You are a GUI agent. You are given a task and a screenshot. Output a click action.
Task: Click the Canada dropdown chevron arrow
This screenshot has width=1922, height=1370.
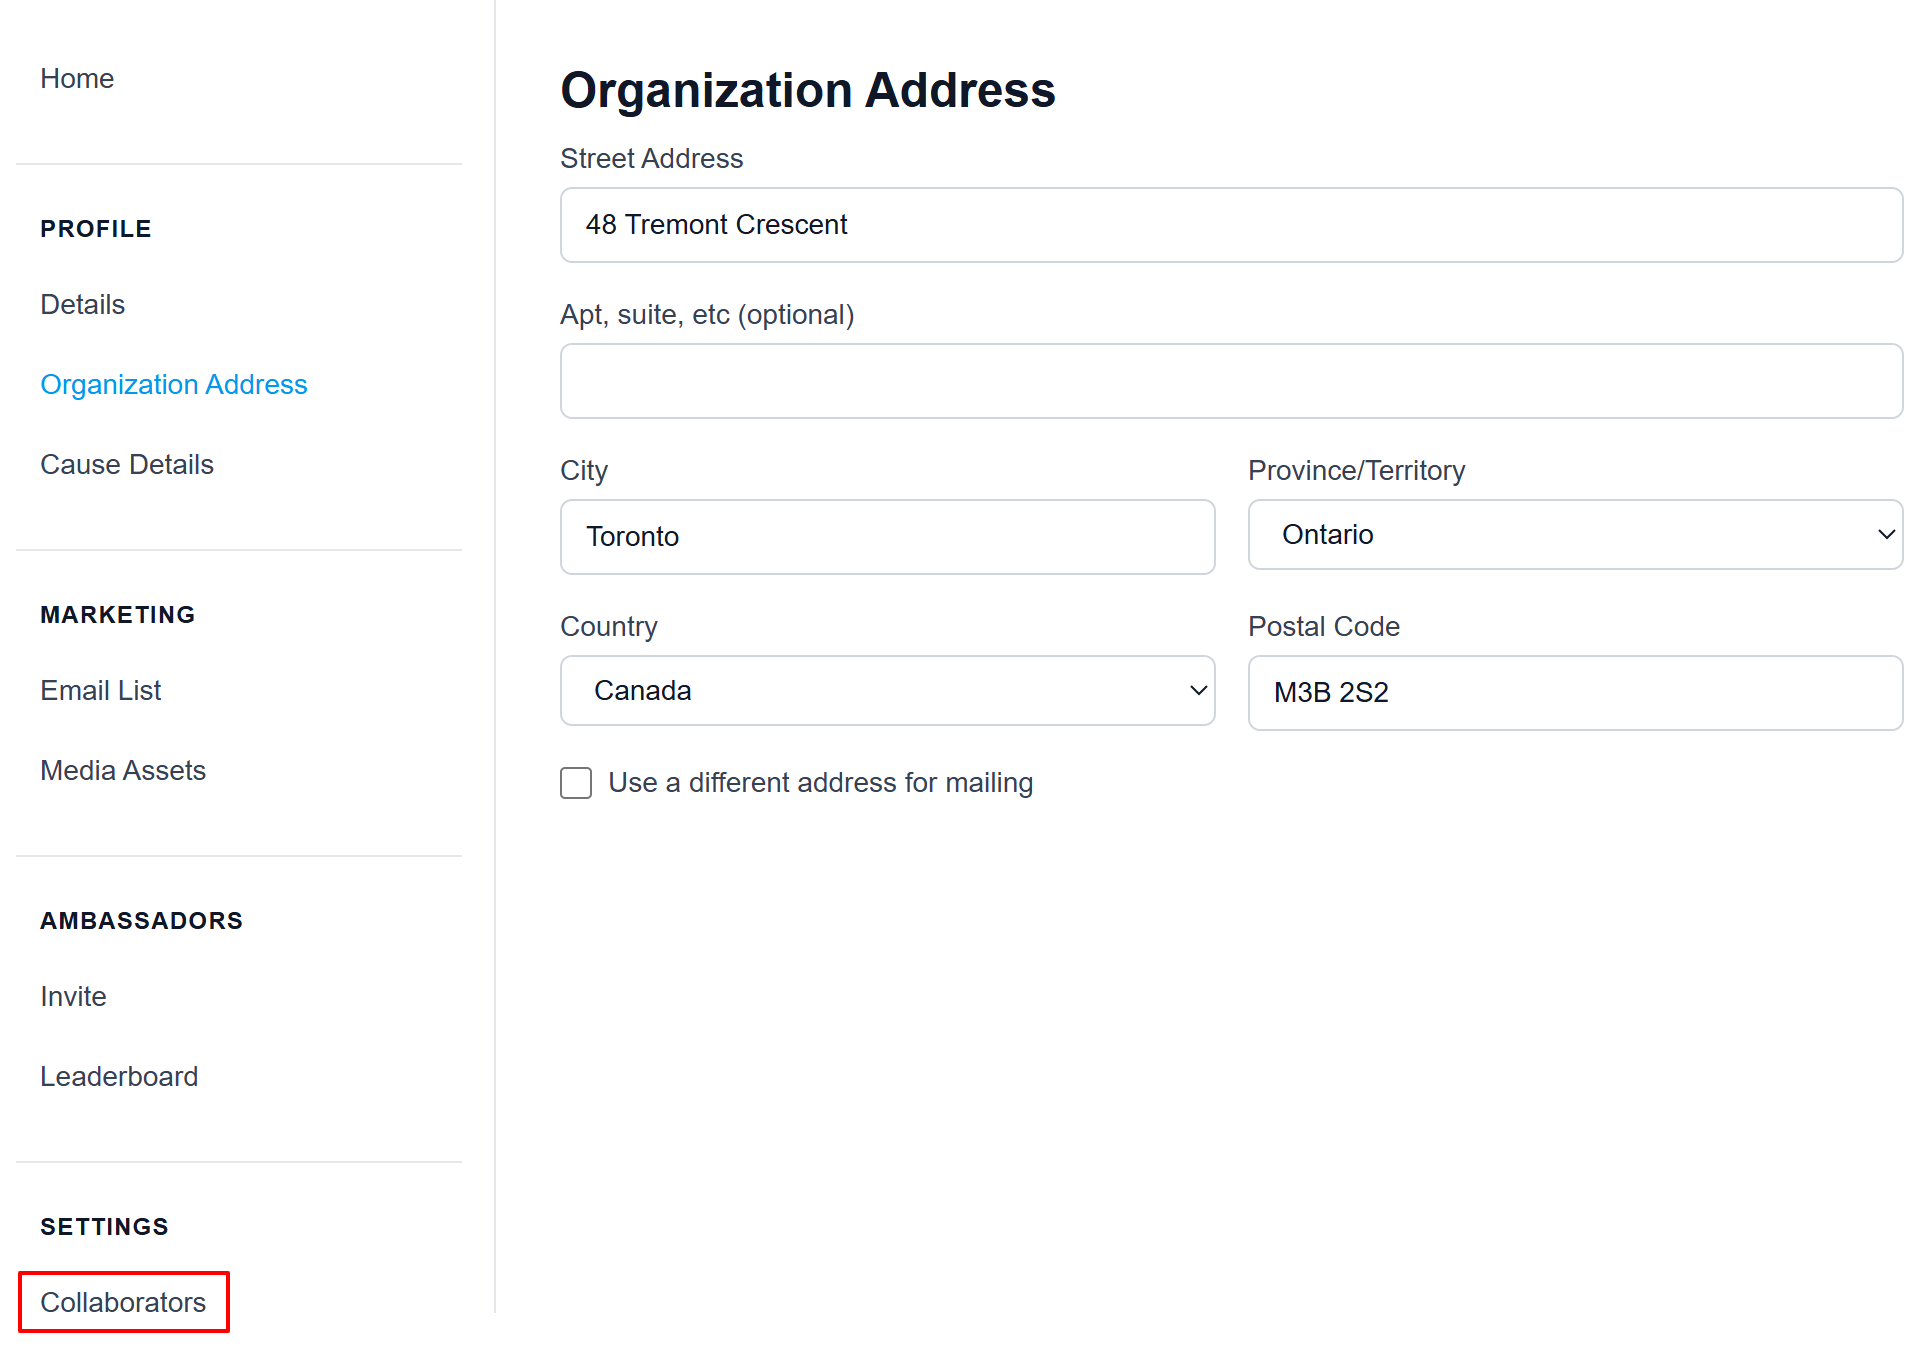tap(1198, 691)
